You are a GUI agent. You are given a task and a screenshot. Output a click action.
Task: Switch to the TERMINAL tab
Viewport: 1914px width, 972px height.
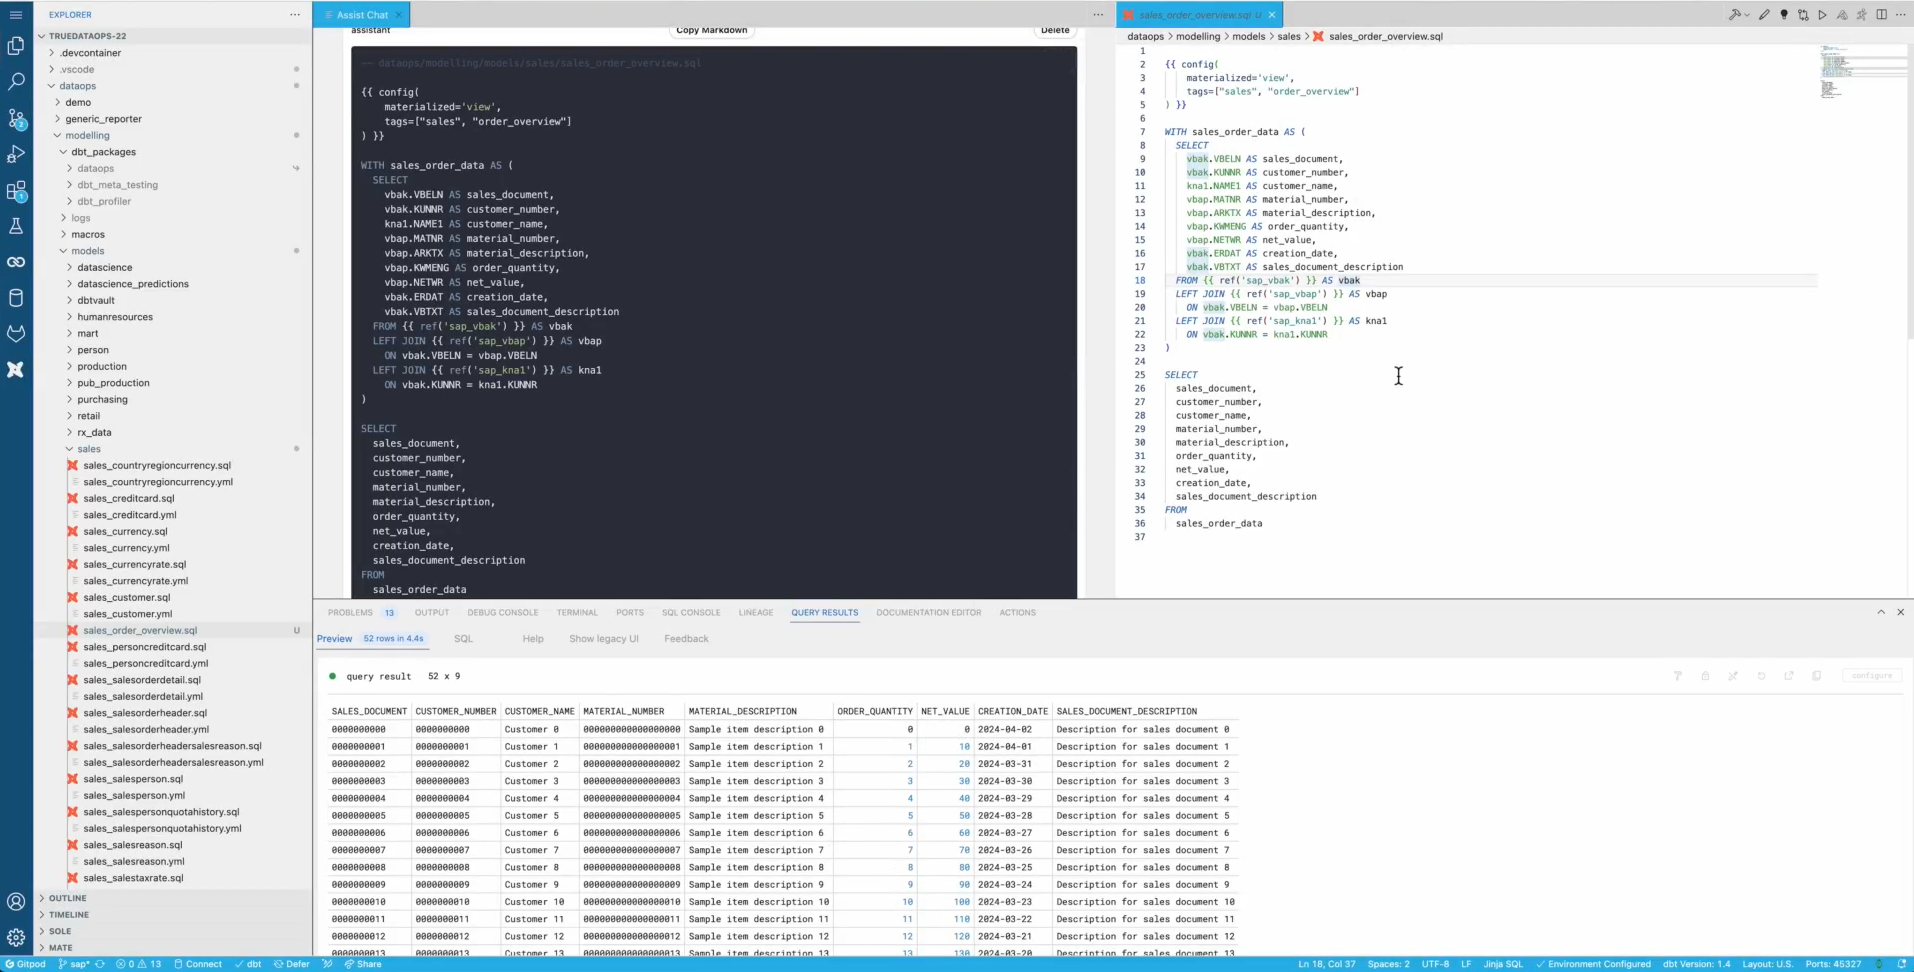[x=577, y=612]
